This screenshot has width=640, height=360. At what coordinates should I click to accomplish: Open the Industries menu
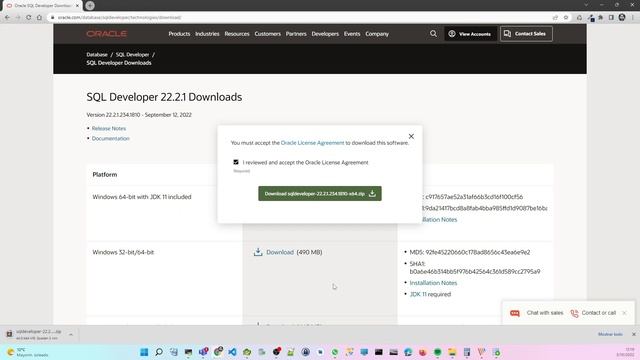[x=207, y=34]
